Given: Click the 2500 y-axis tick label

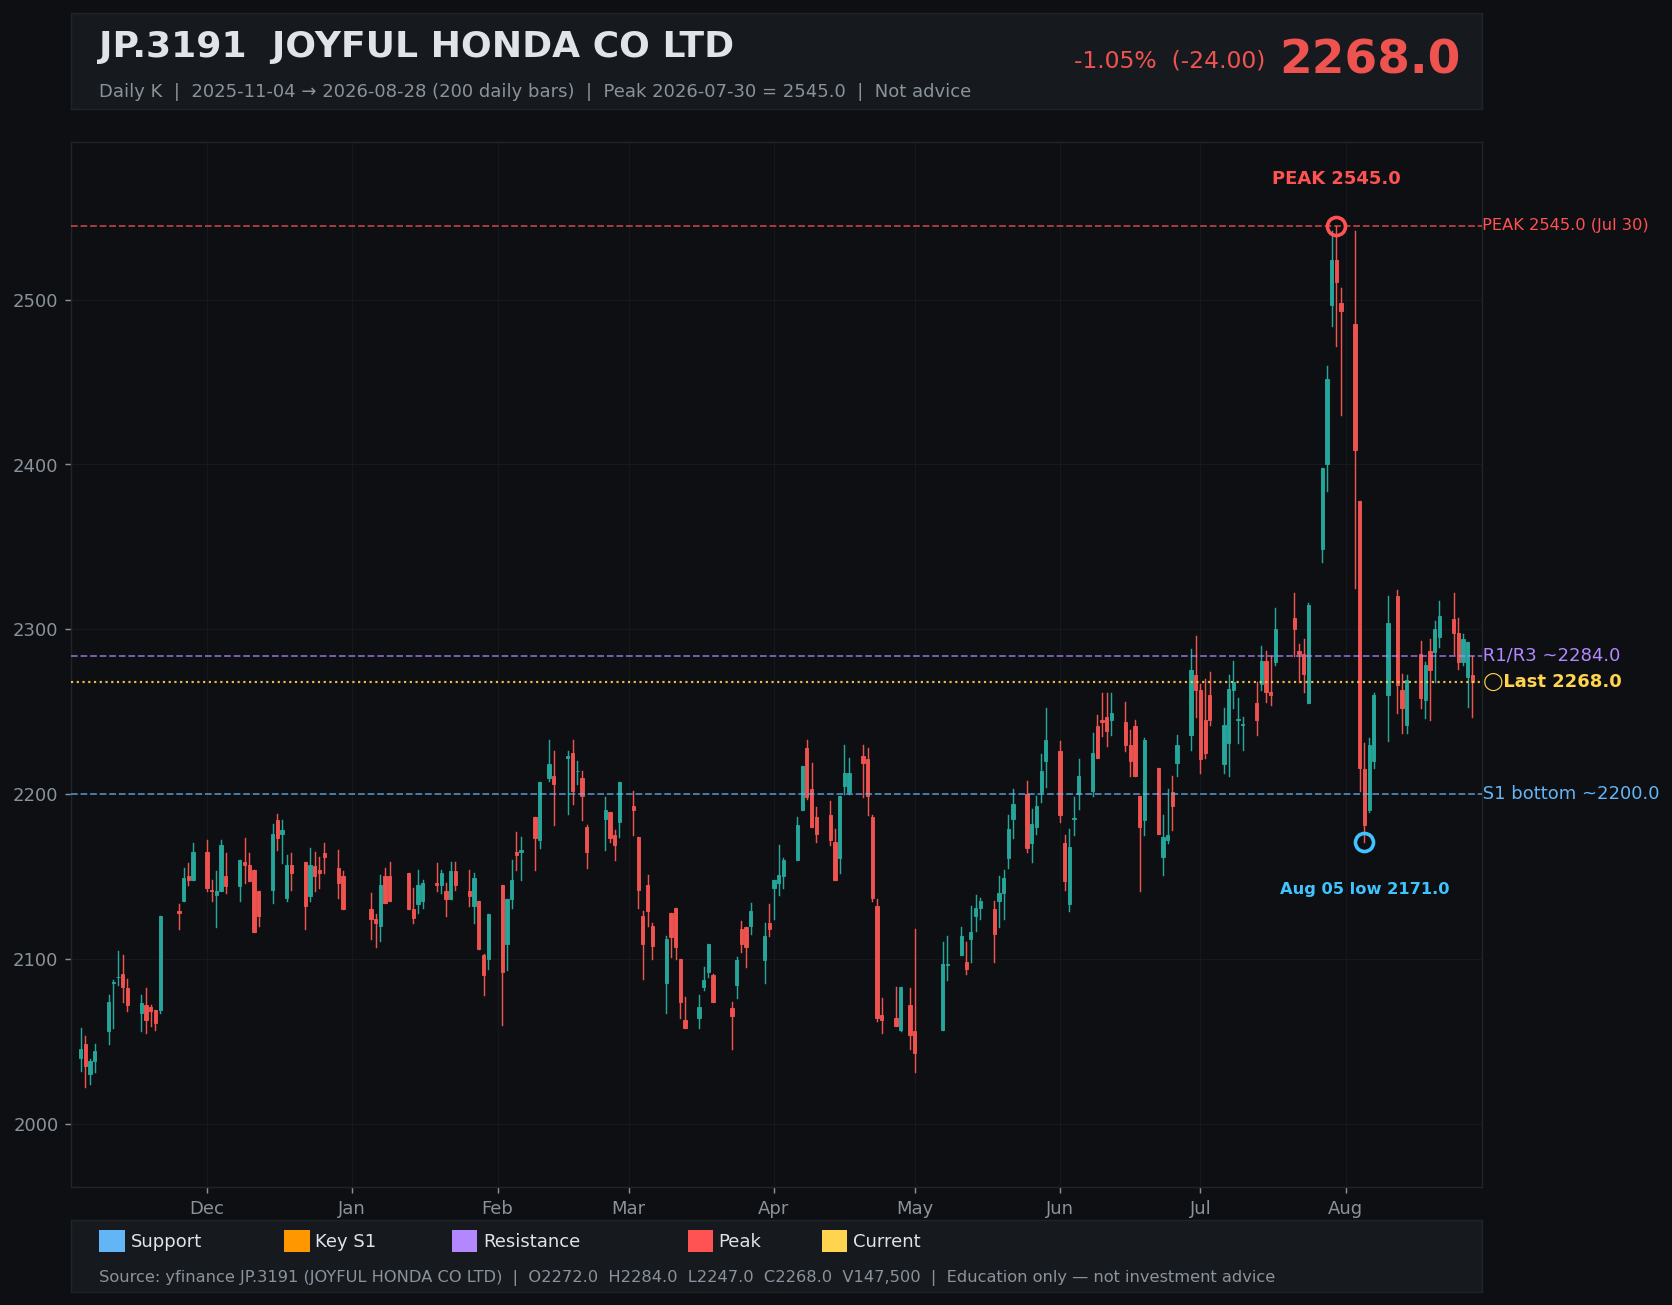Looking at the screenshot, I should click(36, 301).
